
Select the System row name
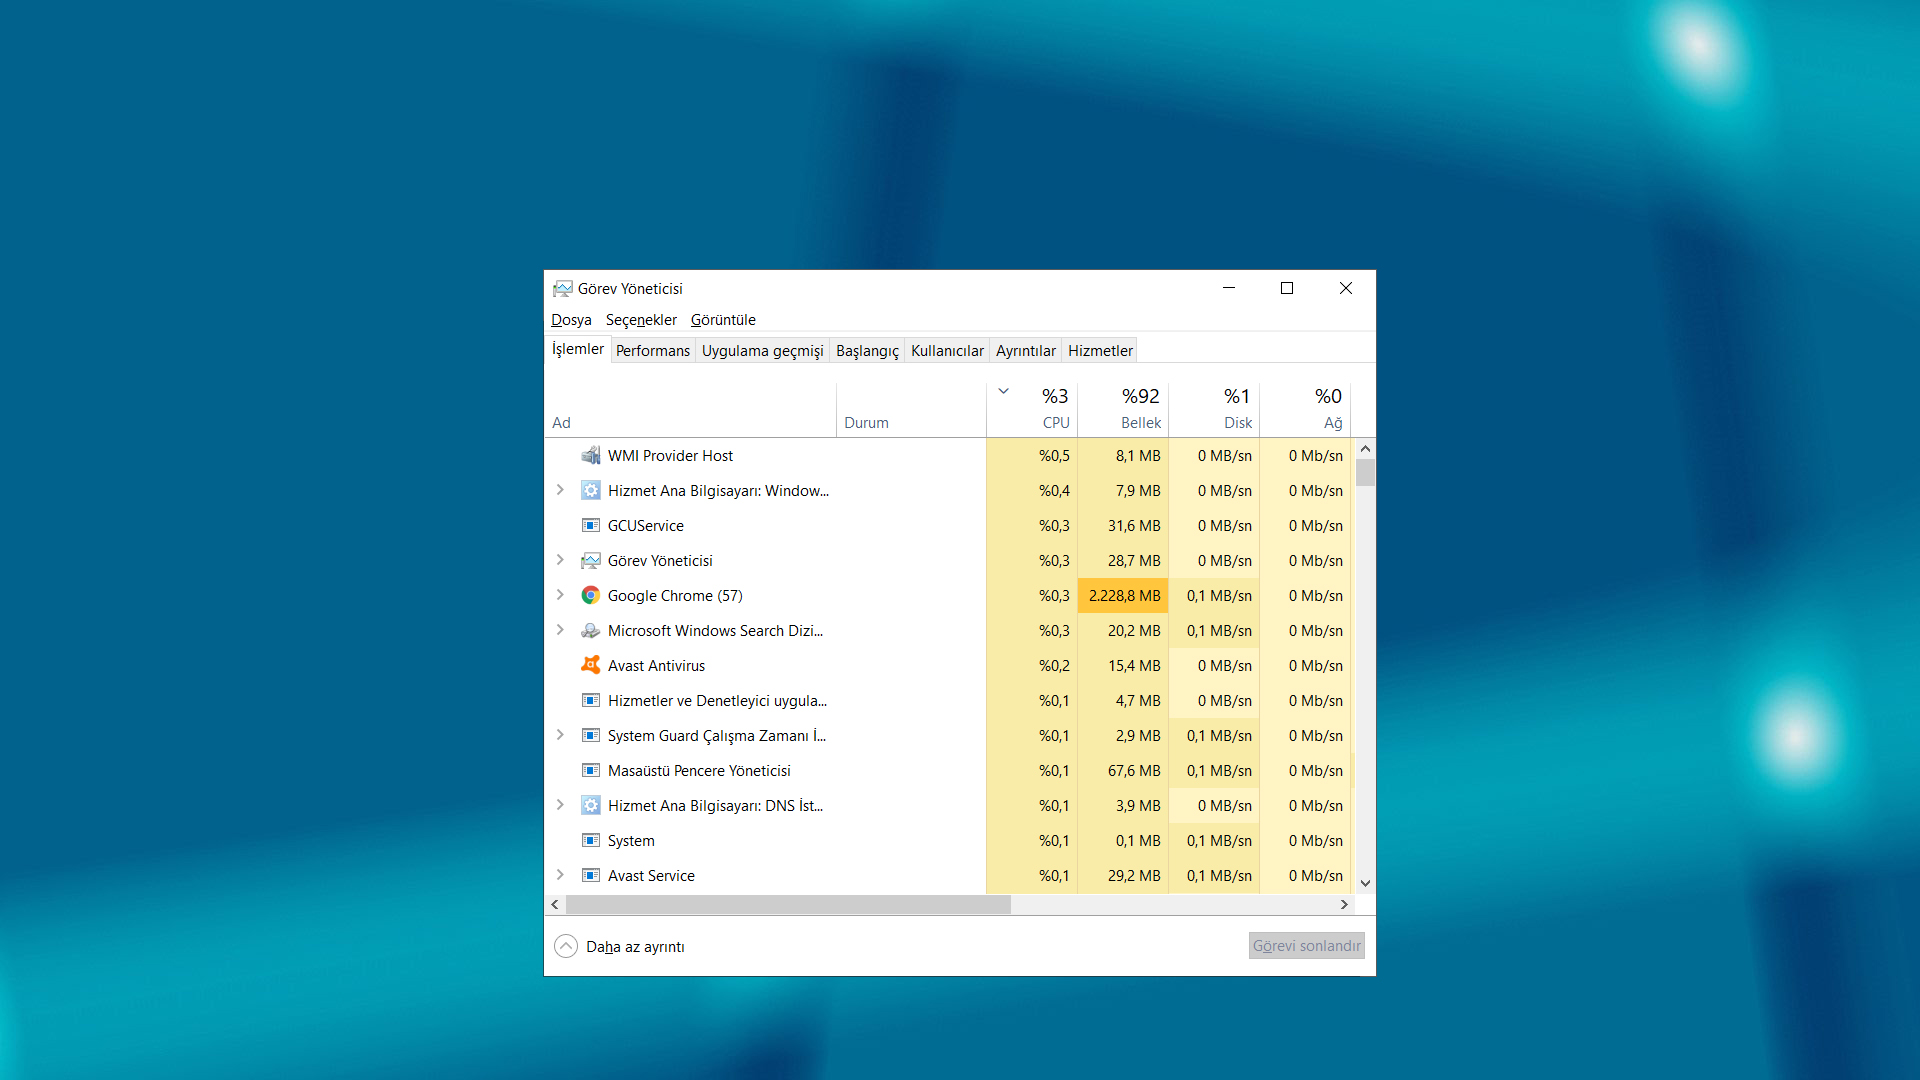631,841
